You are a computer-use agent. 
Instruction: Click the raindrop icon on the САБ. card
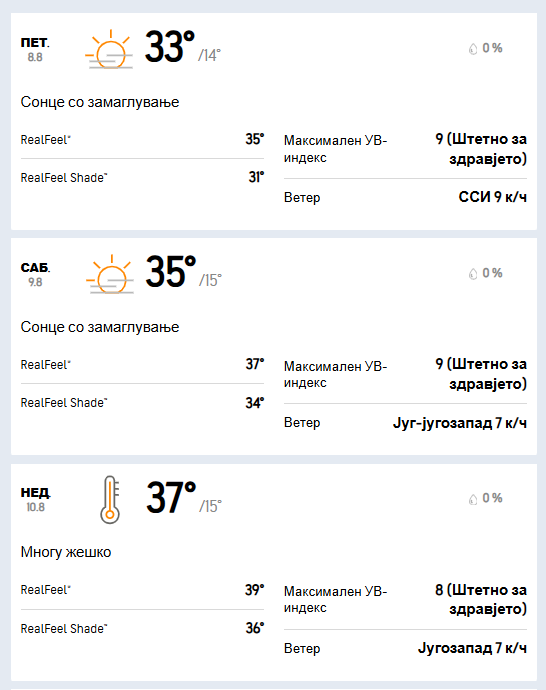473,274
